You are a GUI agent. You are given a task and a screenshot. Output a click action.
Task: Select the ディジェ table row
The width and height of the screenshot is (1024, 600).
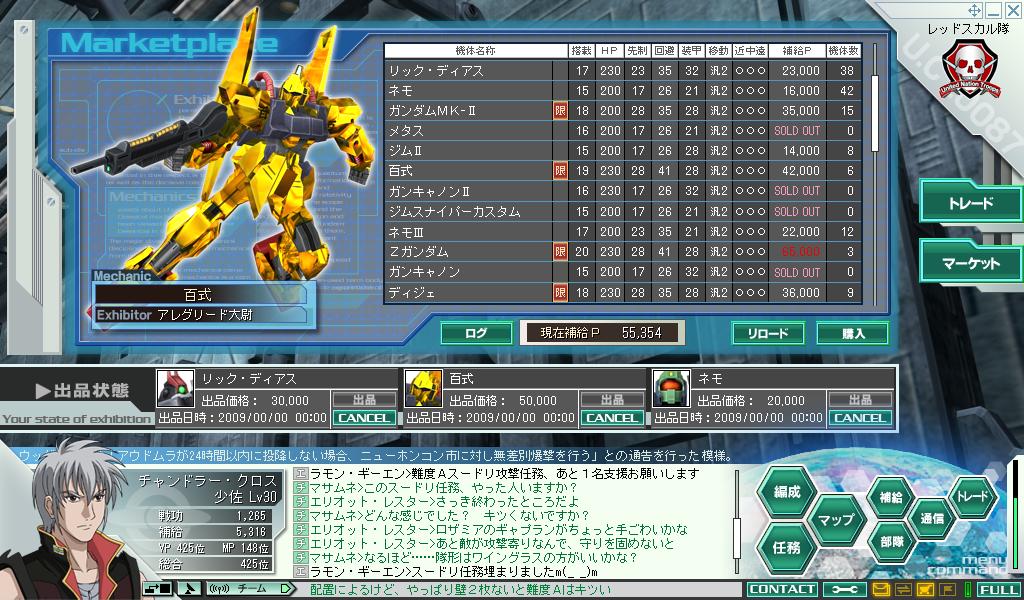point(623,292)
